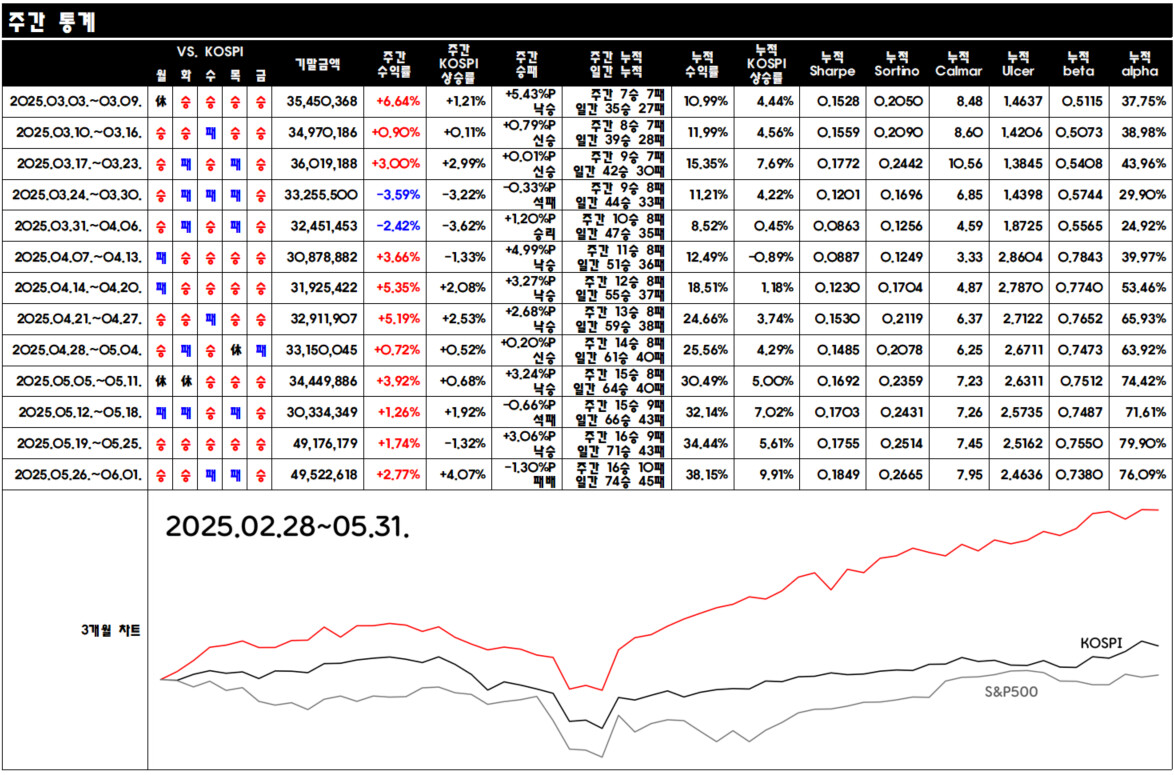This screenshot has height=775, width=1174.
Task: Click the +5.43%P 낙승 result cell
Action: 529,101
